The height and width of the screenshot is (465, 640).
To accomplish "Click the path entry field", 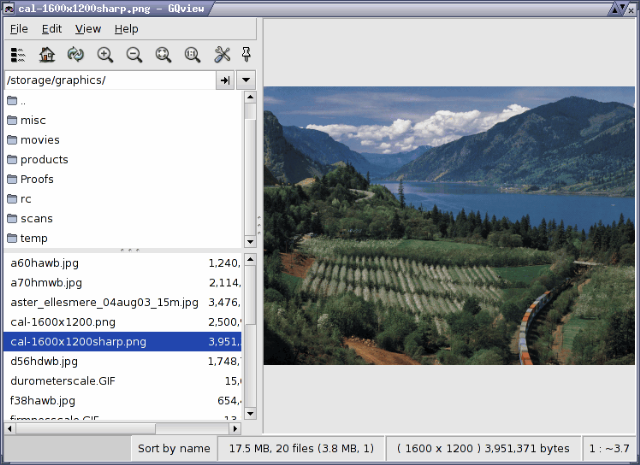I will (108, 80).
